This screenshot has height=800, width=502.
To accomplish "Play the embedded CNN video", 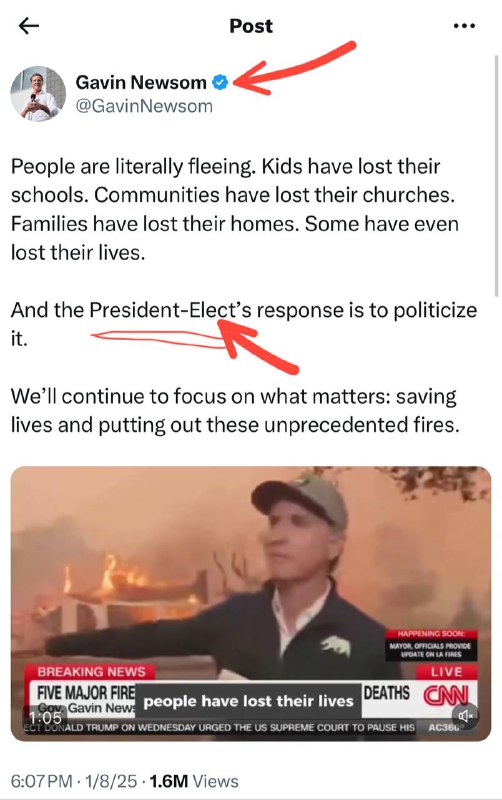I will 250,604.
